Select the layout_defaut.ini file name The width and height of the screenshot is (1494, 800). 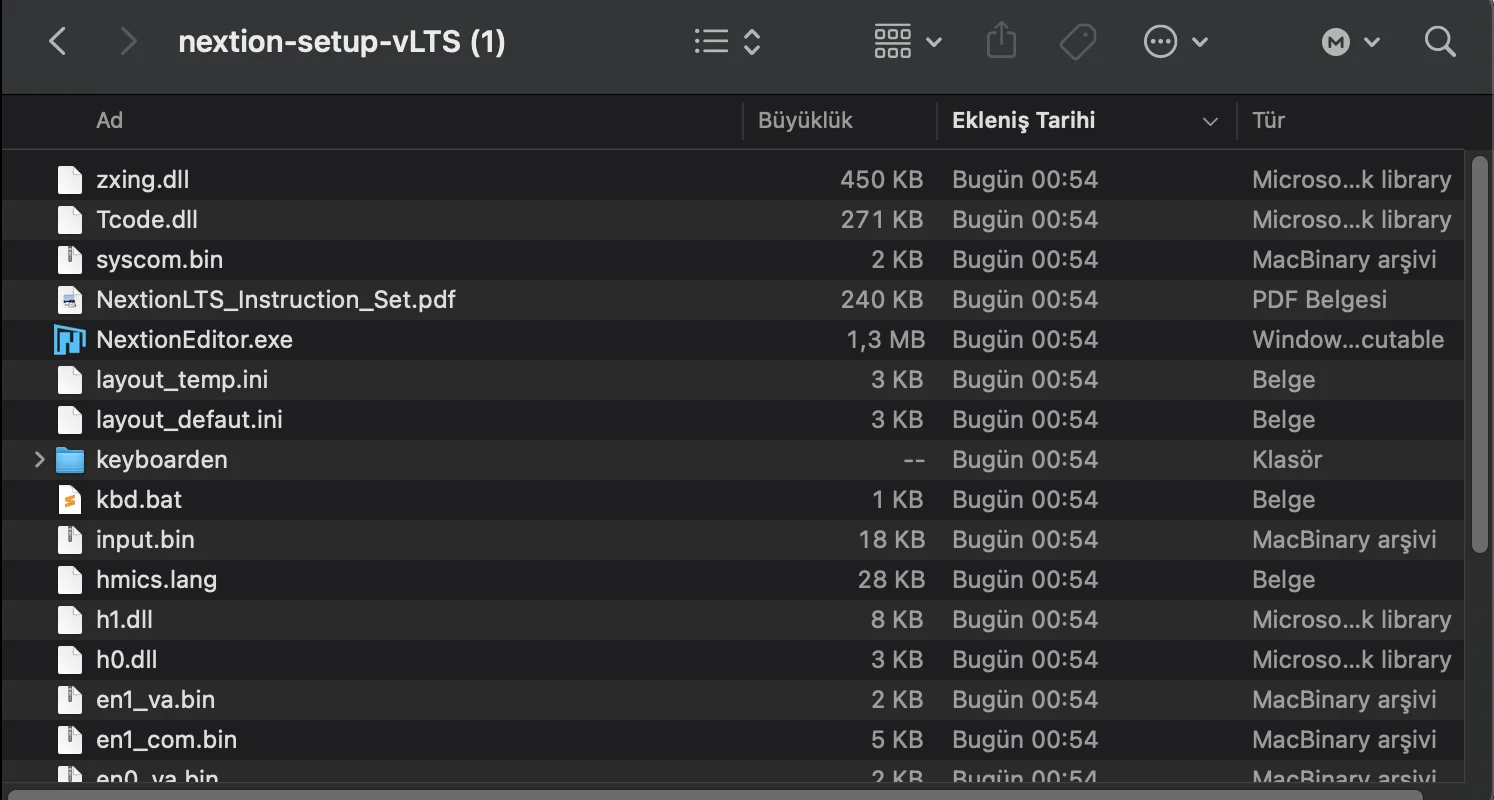pyautogui.click(x=189, y=420)
